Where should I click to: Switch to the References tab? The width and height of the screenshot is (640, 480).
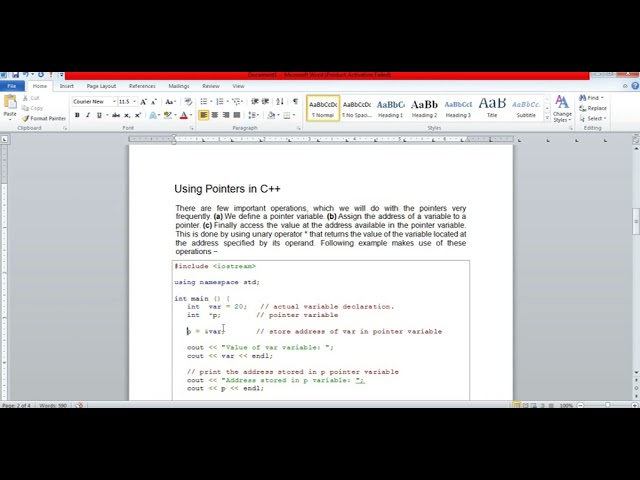pyautogui.click(x=142, y=86)
